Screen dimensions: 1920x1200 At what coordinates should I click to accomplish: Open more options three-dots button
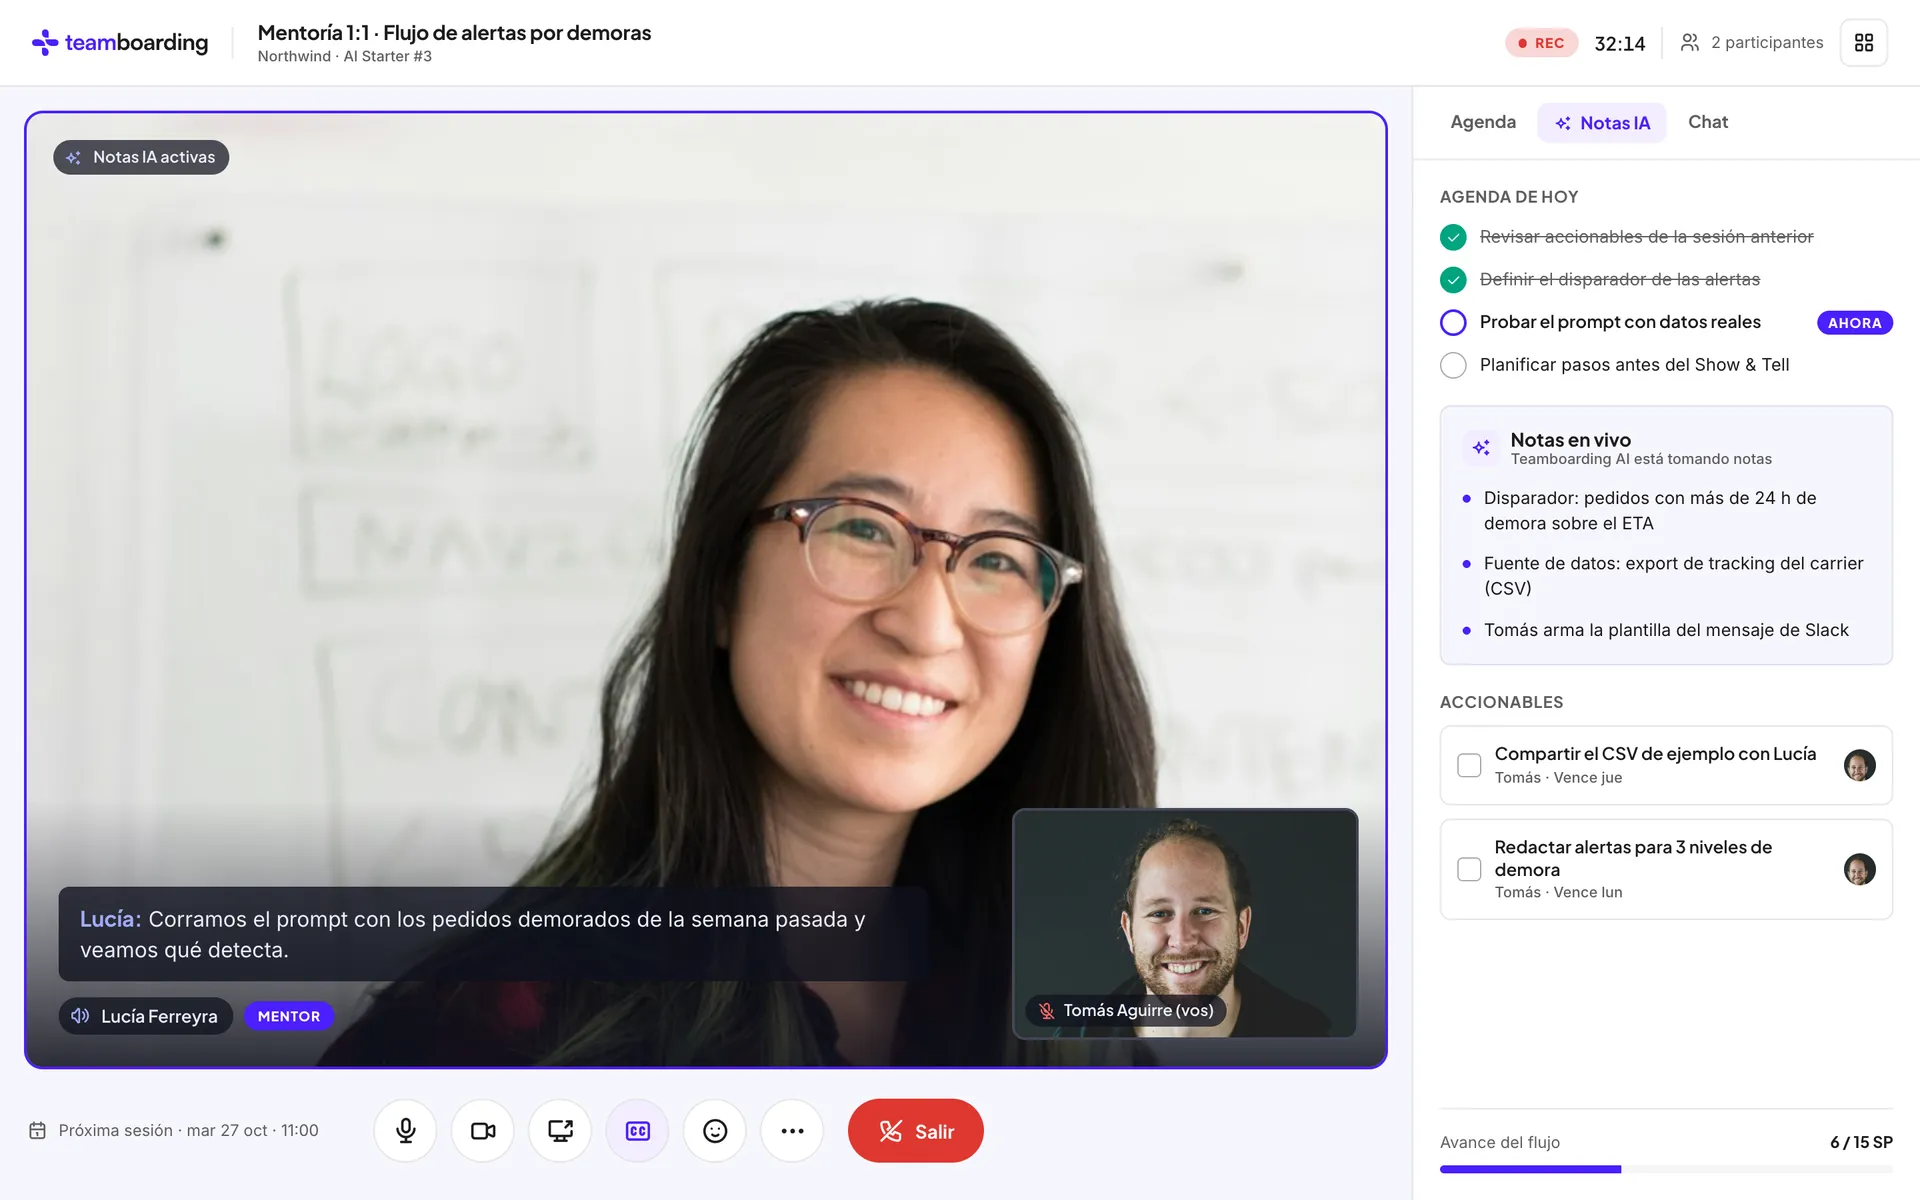792,1131
